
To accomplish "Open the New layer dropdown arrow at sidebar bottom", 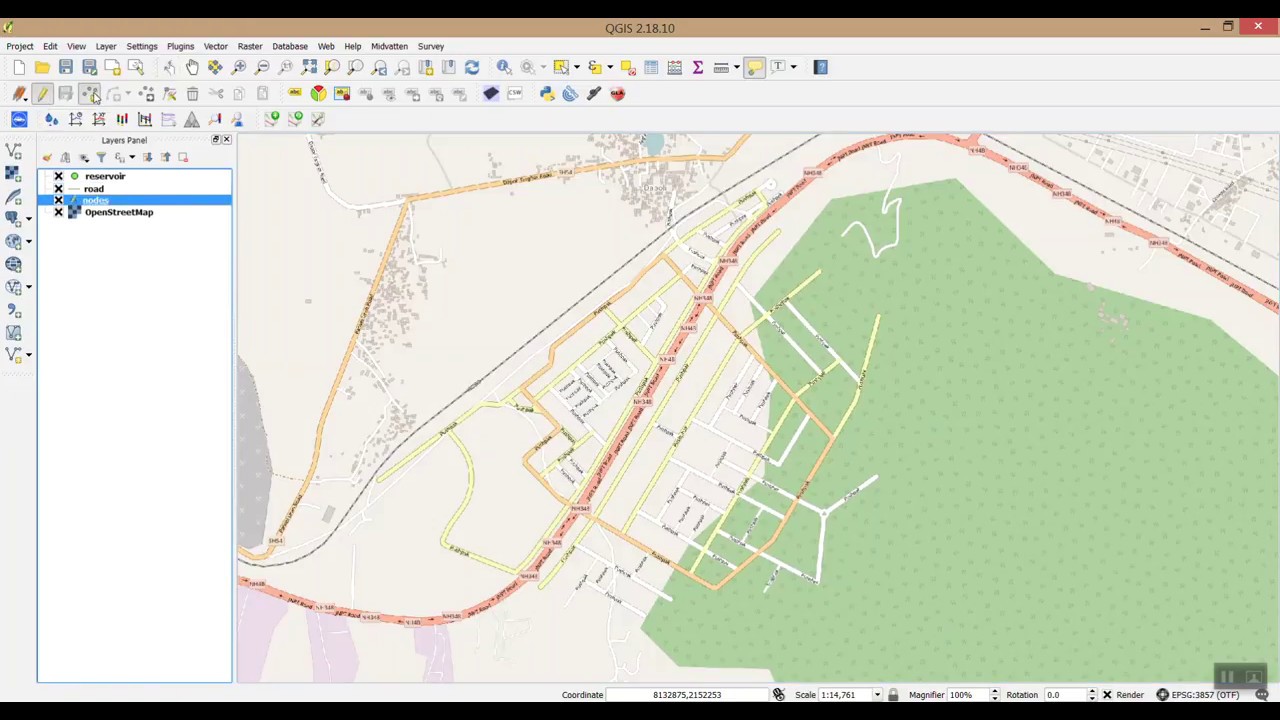I will (x=29, y=355).
